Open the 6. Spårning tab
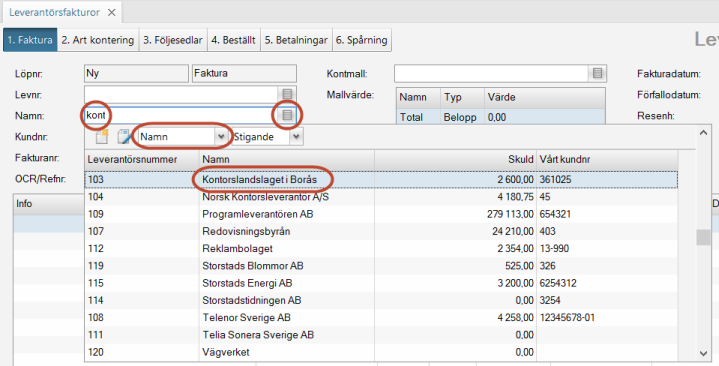The height and width of the screenshot is (366, 719). click(x=361, y=40)
